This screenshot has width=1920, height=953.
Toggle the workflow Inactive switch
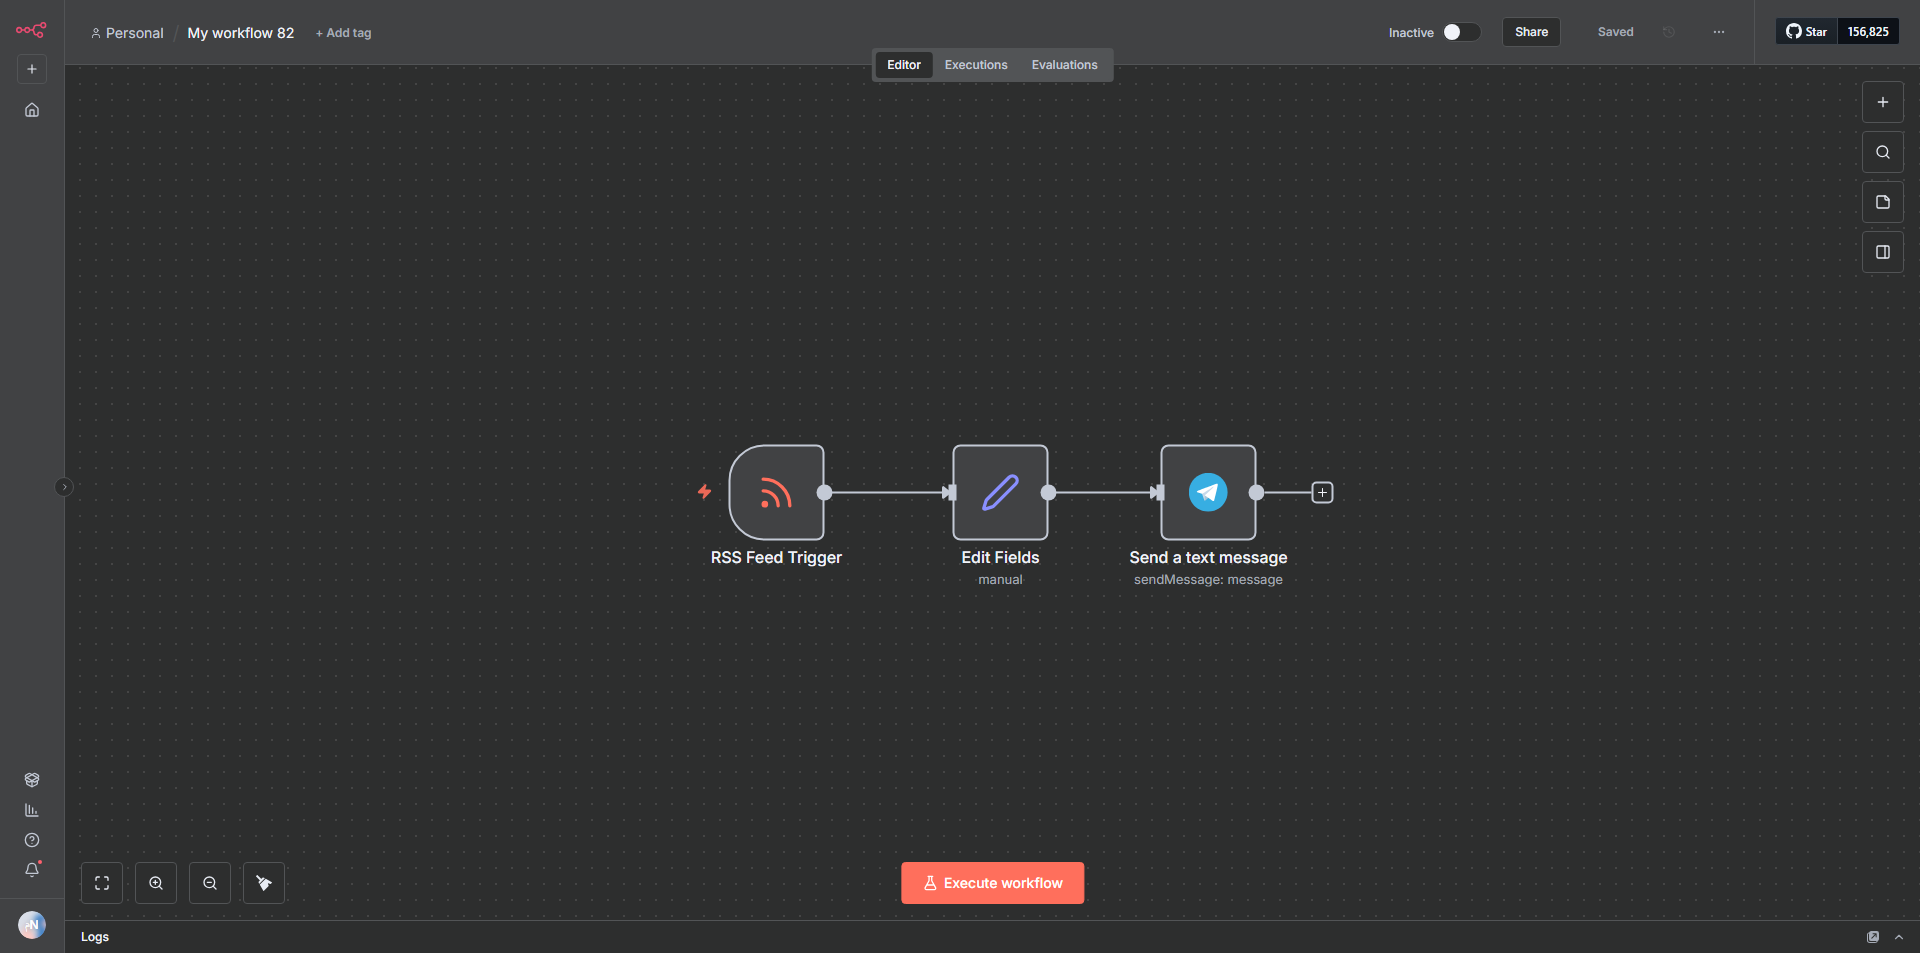click(x=1460, y=32)
